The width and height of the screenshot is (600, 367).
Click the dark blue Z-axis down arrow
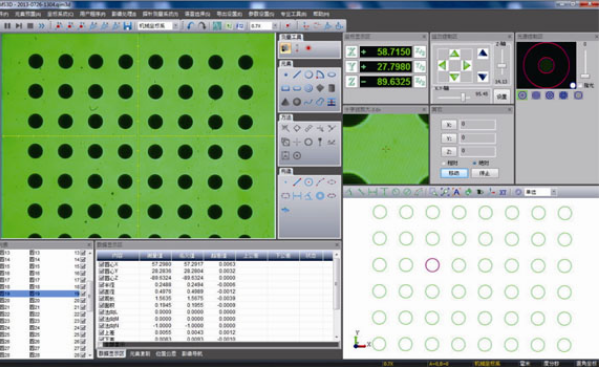tap(483, 77)
